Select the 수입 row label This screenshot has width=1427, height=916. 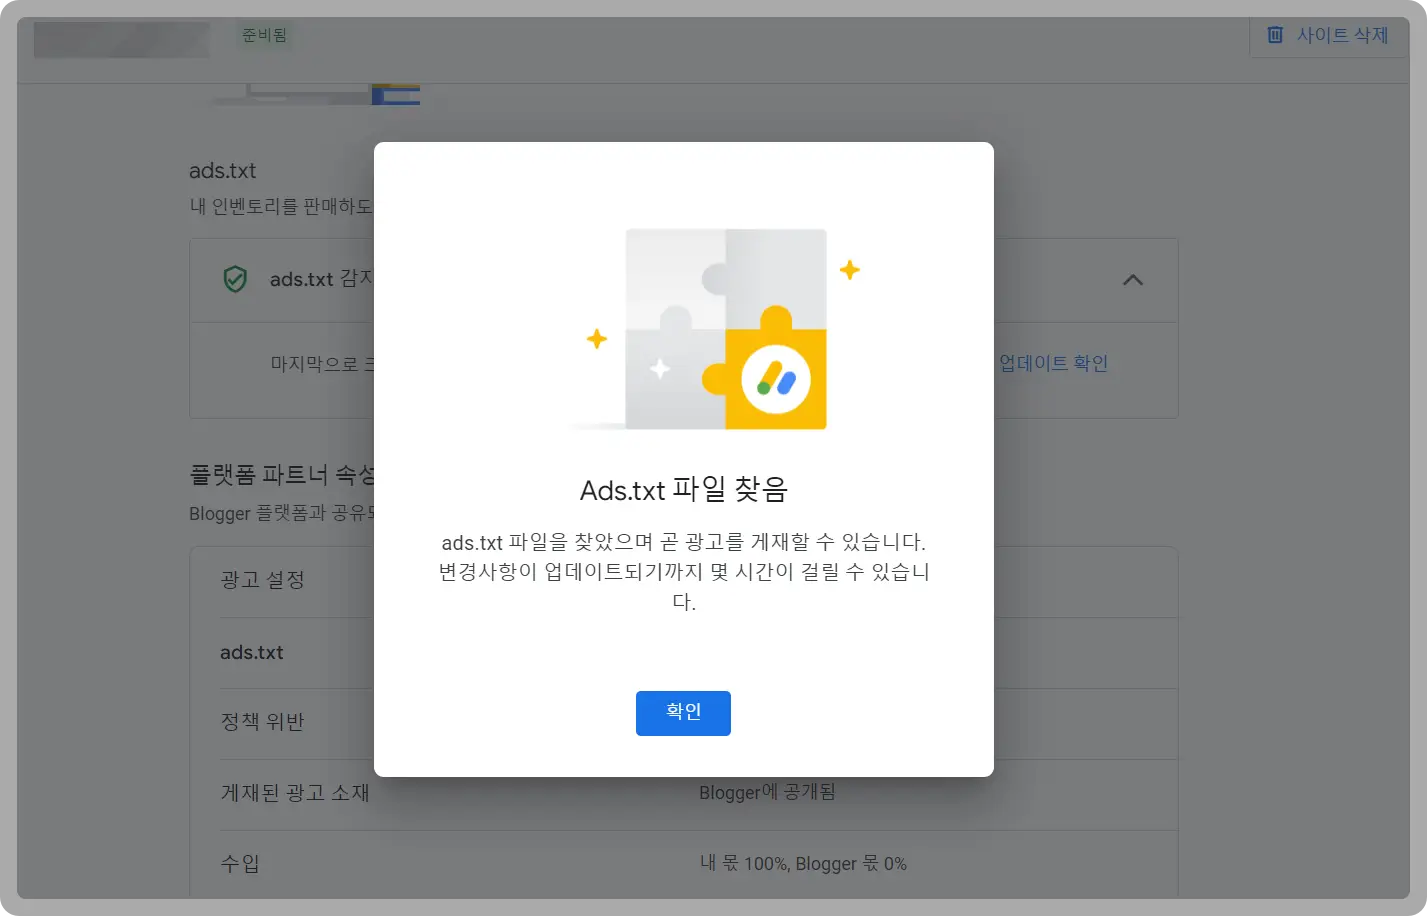[x=240, y=863]
